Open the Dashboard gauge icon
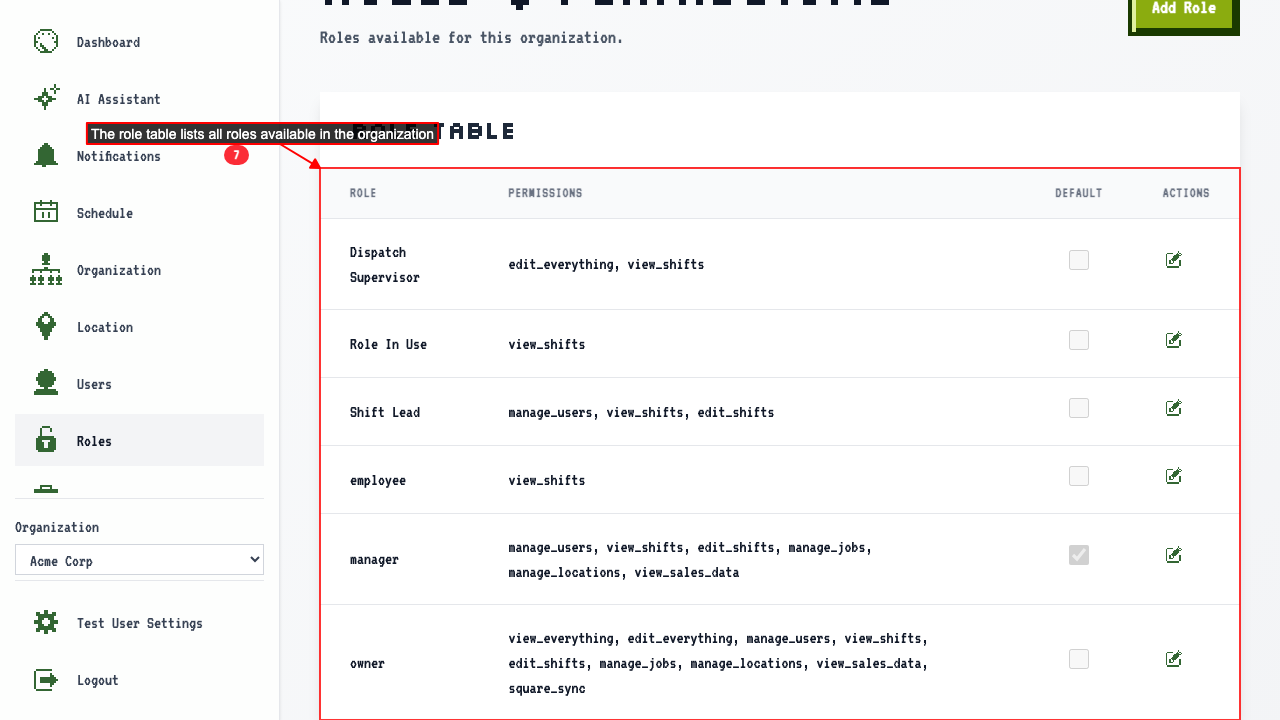Viewport: 1280px width, 720px height. [x=46, y=42]
